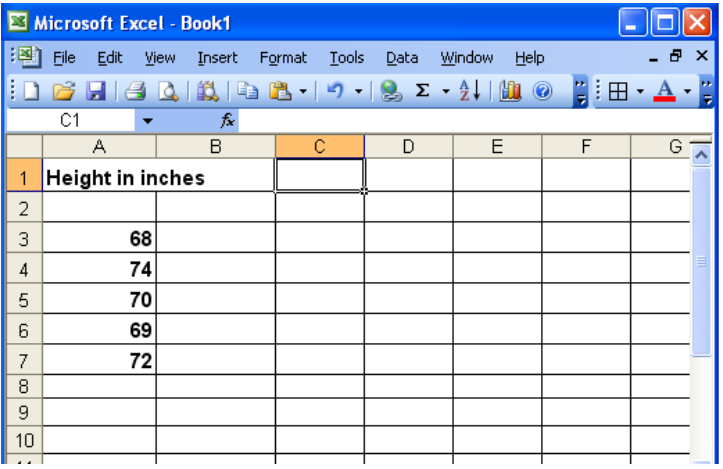
Task: Select cell A4 containing 74
Action: click(99, 268)
